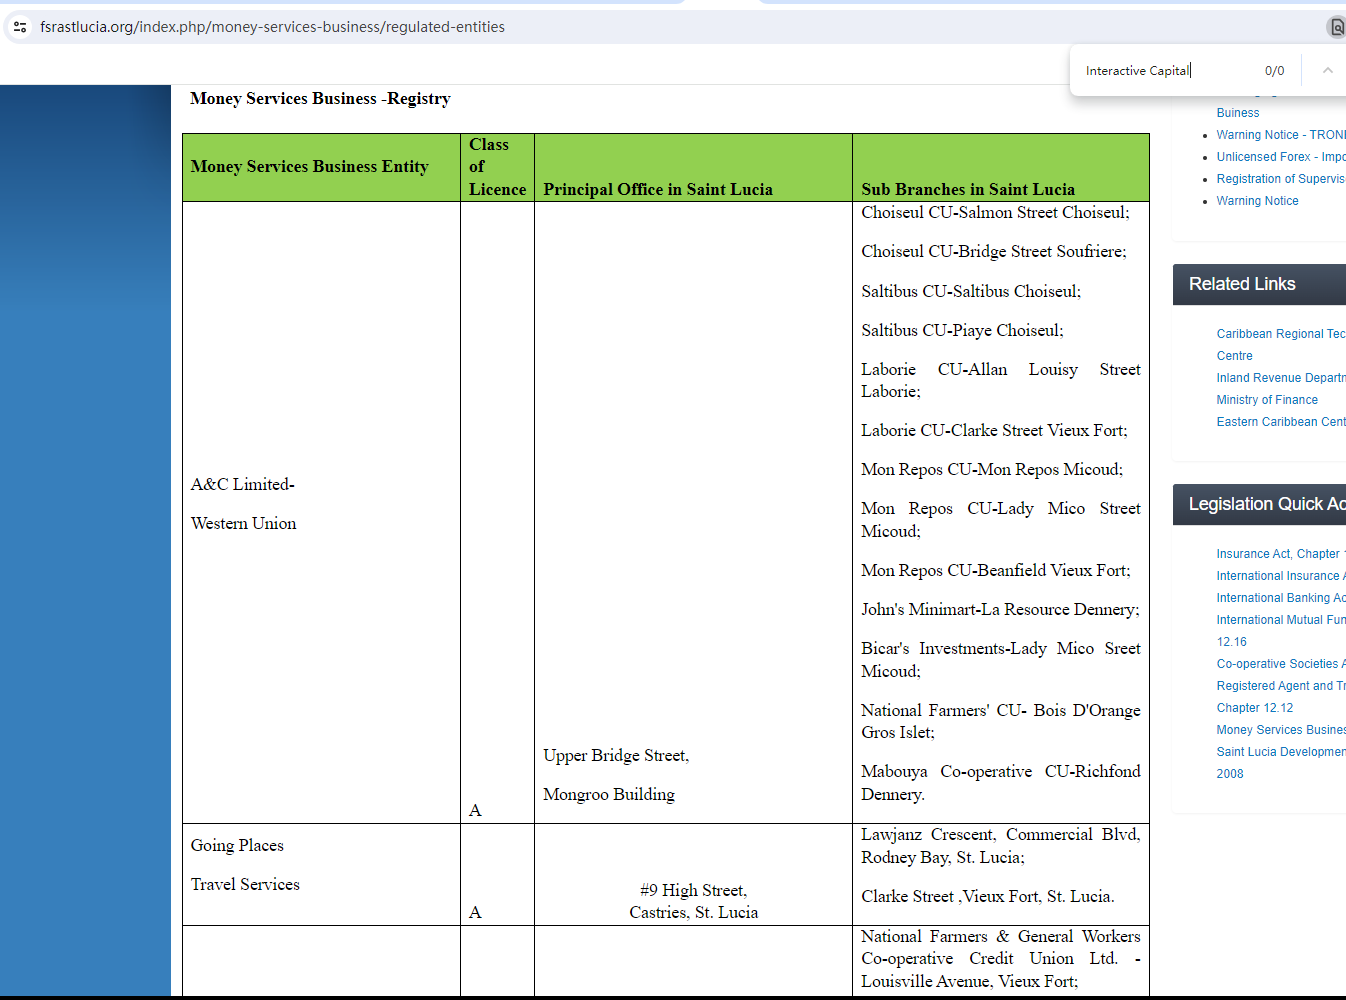Open the International Banking Act link
The width and height of the screenshot is (1346, 1000).
pyautogui.click(x=1281, y=598)
